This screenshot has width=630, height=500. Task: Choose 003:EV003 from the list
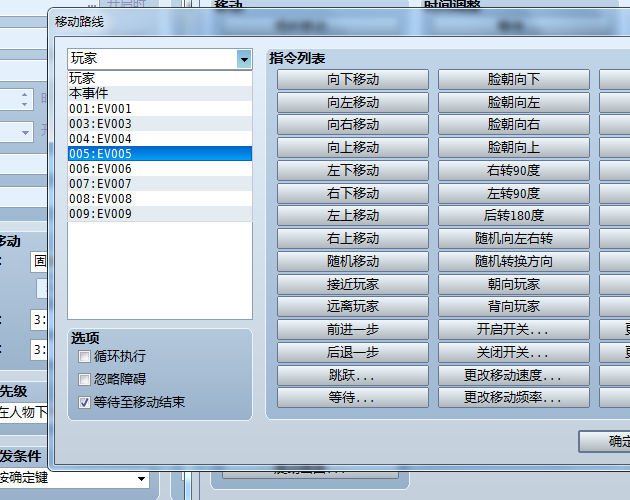click(160, 123)
